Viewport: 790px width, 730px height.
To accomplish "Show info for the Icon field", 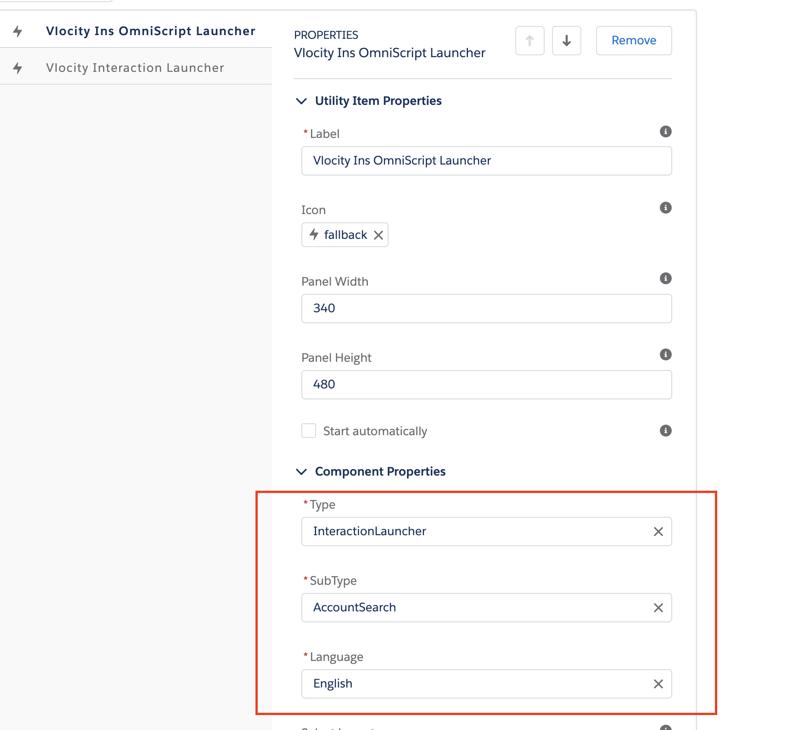I will coord(665,208).
